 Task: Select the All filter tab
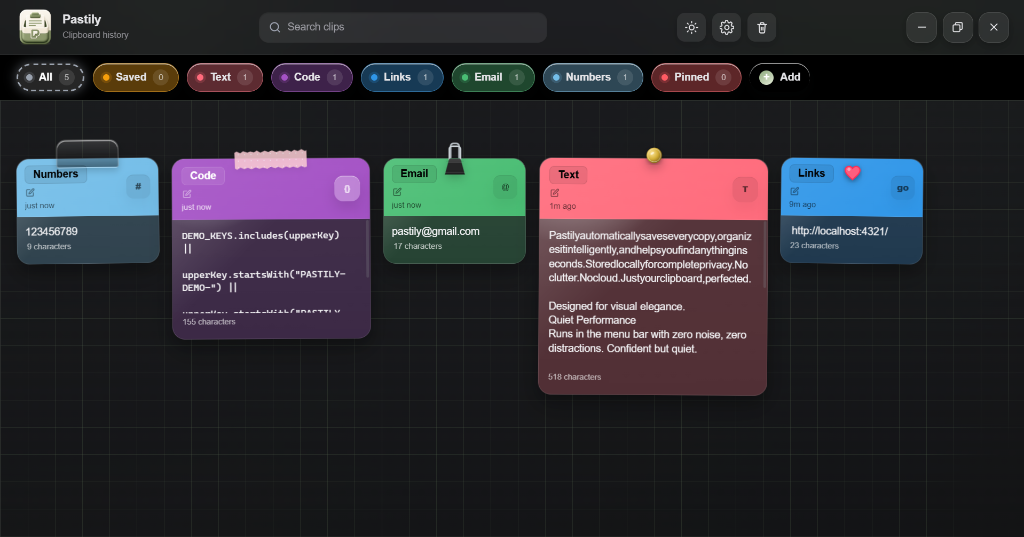click(50, 77)
